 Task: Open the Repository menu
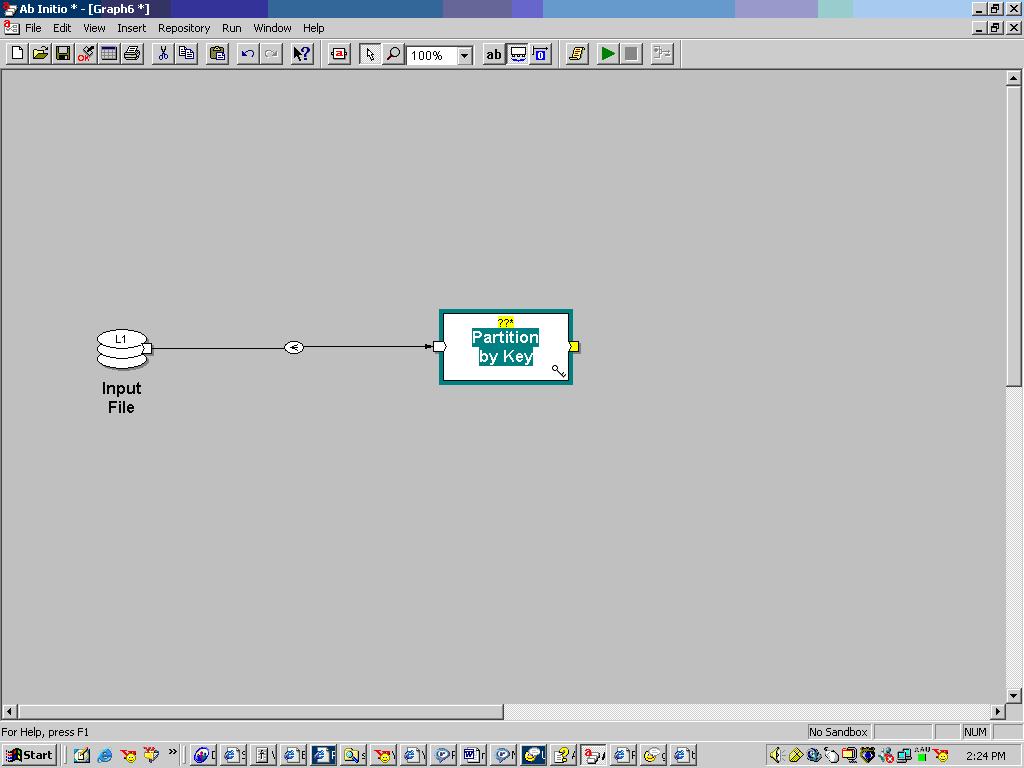183,28
